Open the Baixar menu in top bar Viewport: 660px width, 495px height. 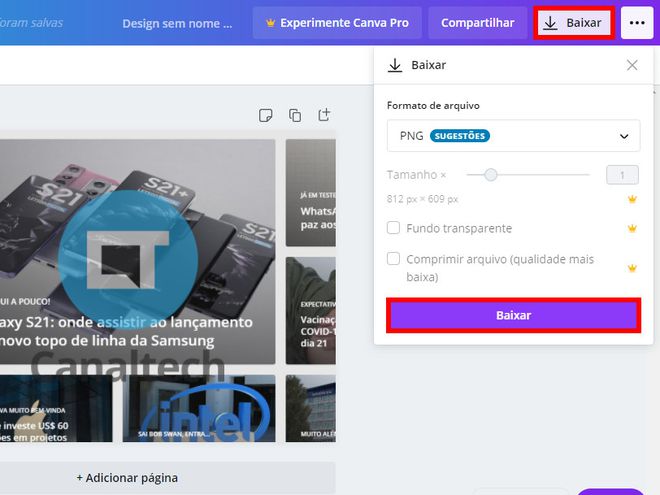574,23
